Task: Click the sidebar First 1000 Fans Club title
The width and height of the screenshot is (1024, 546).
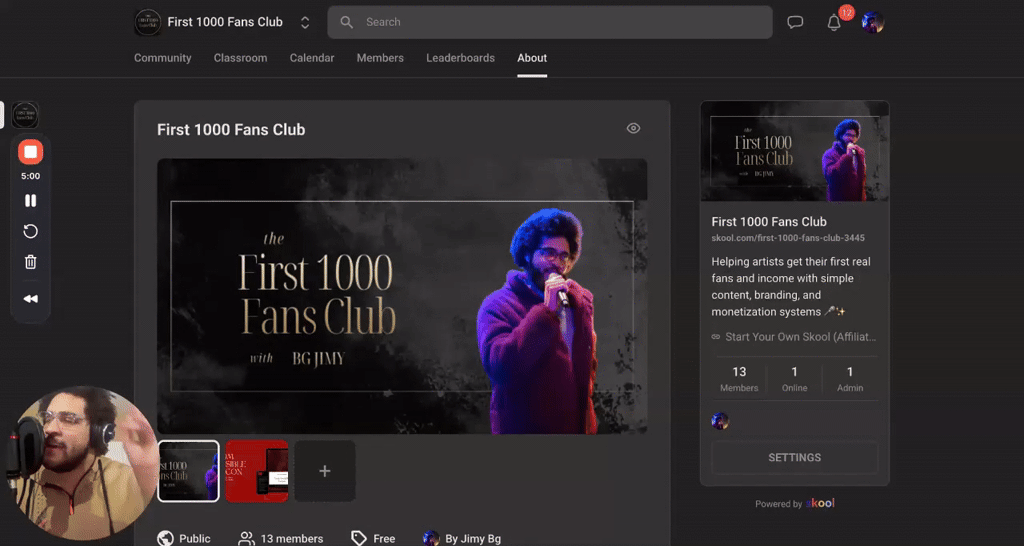Action: [769, 222]
